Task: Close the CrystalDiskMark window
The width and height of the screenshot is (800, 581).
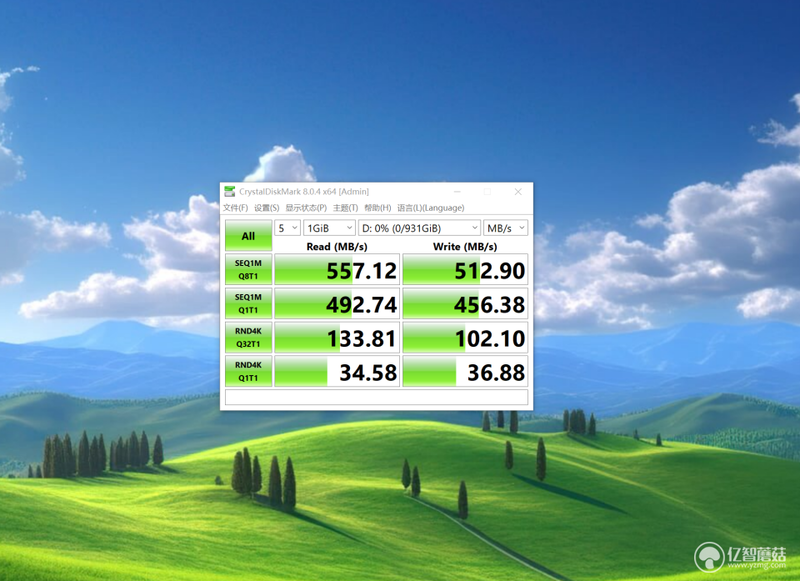Action: [518, 192]
